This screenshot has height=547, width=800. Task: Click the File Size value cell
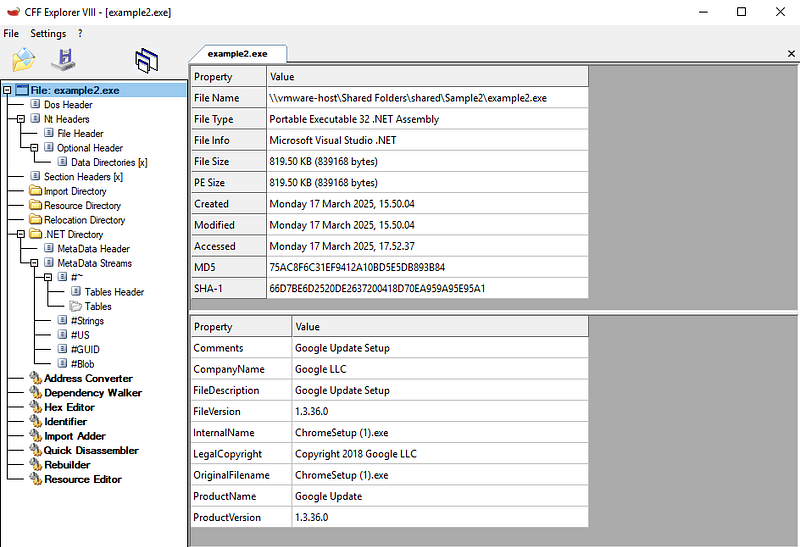tap(427, 162)
